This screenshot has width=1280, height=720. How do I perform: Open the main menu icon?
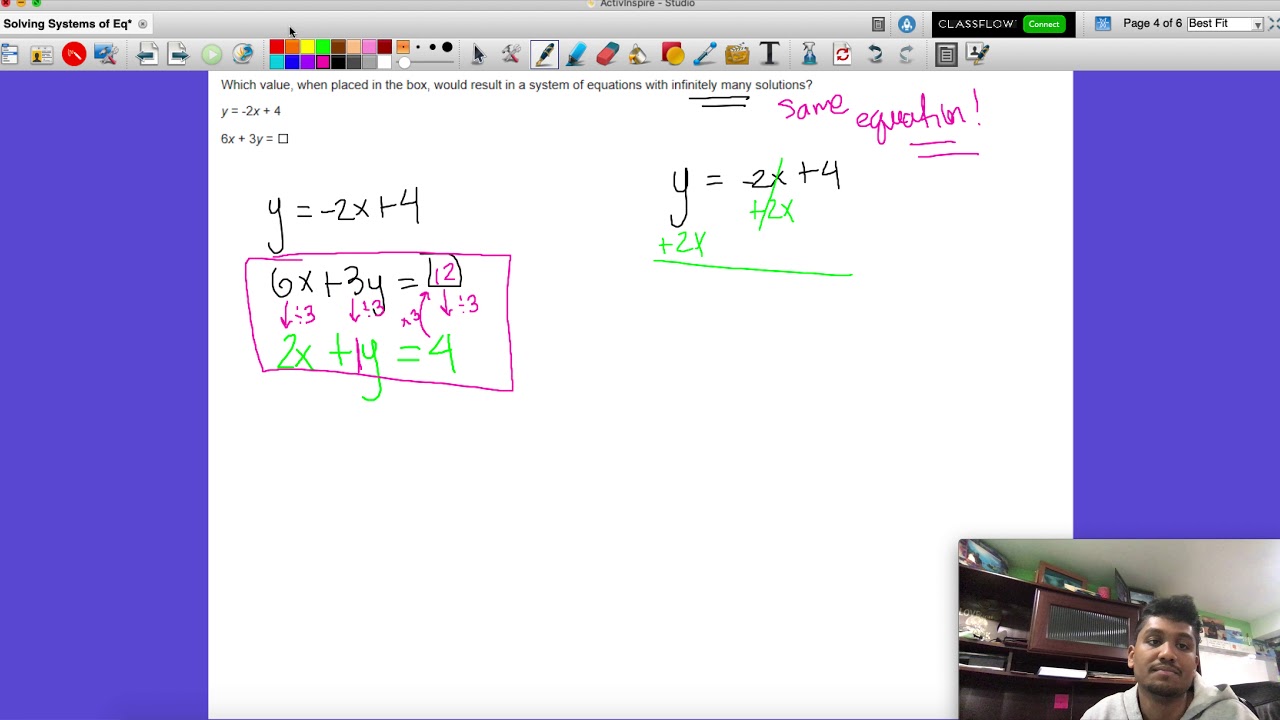coord(9,54)
